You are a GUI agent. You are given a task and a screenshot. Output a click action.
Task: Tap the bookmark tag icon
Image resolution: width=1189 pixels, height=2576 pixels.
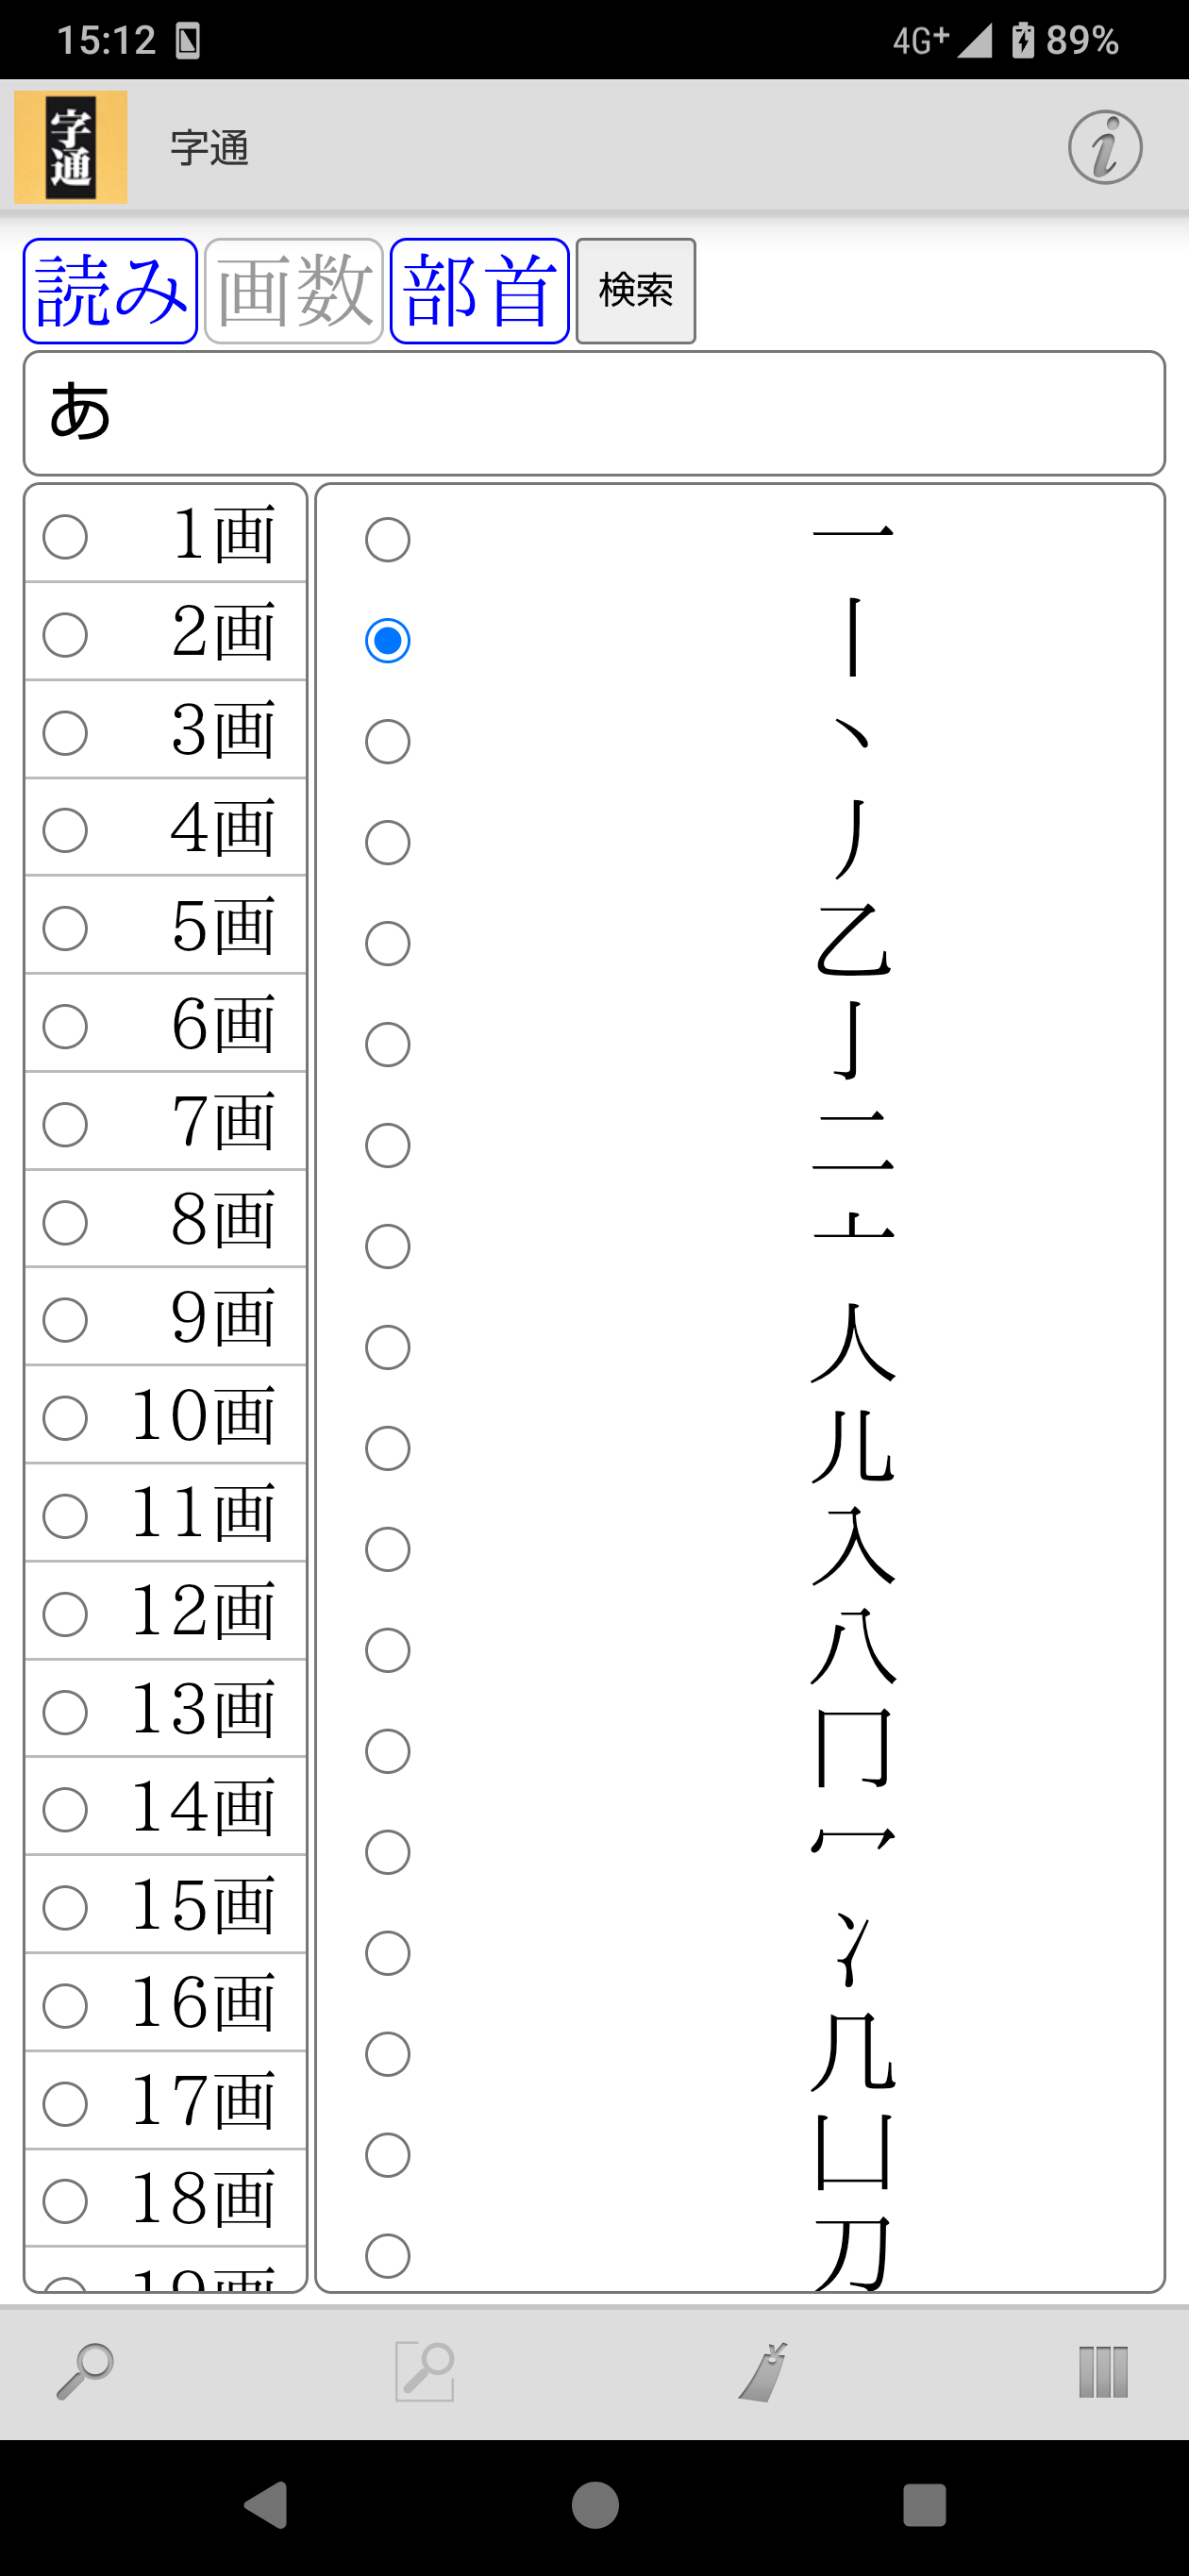coord(764,2370)
